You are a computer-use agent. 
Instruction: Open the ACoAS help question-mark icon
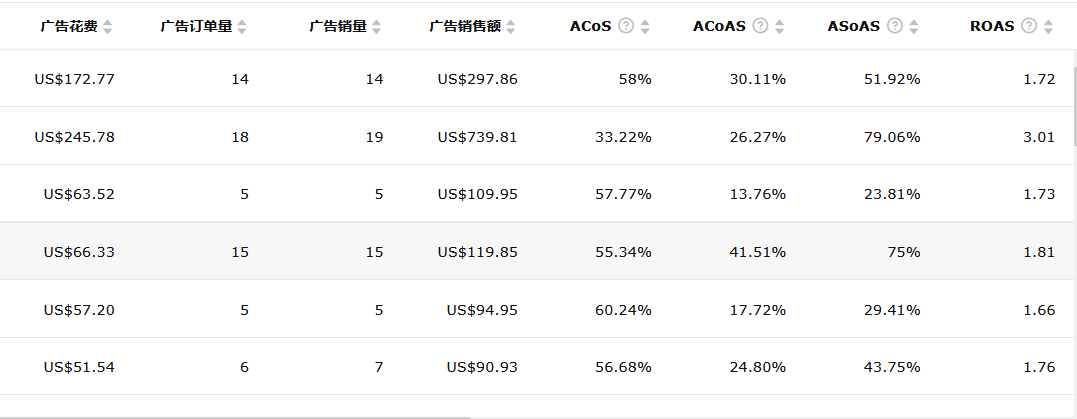pyautogui.click(x=760, y=26)
